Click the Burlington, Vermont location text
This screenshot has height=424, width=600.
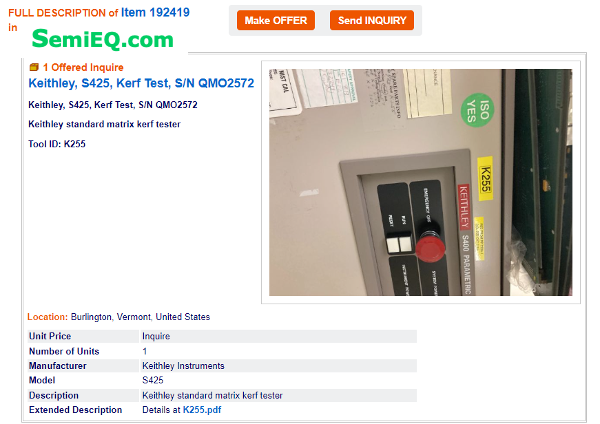(x=140, y=317)
